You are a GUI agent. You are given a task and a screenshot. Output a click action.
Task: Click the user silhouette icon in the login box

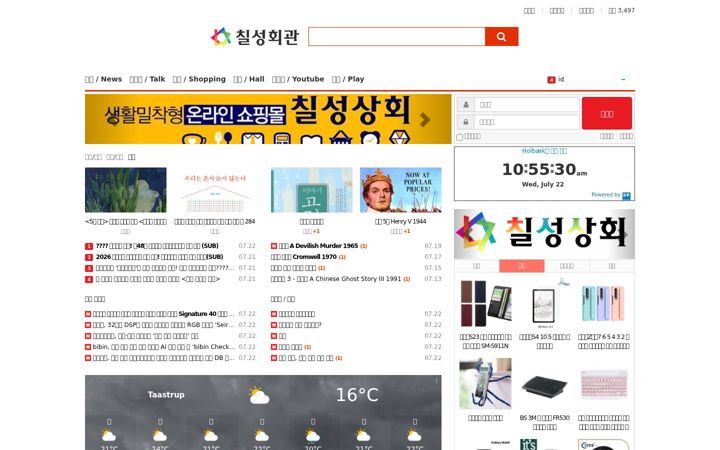coord(466,105)
